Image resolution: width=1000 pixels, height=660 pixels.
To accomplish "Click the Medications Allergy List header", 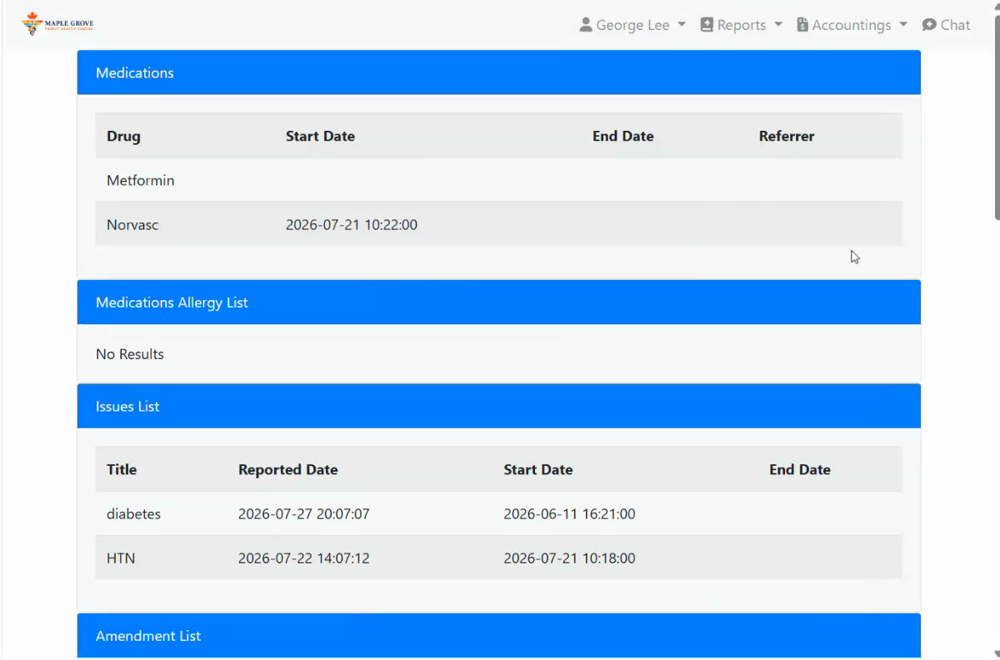I will pyautogui.click(x=499, y=302).
